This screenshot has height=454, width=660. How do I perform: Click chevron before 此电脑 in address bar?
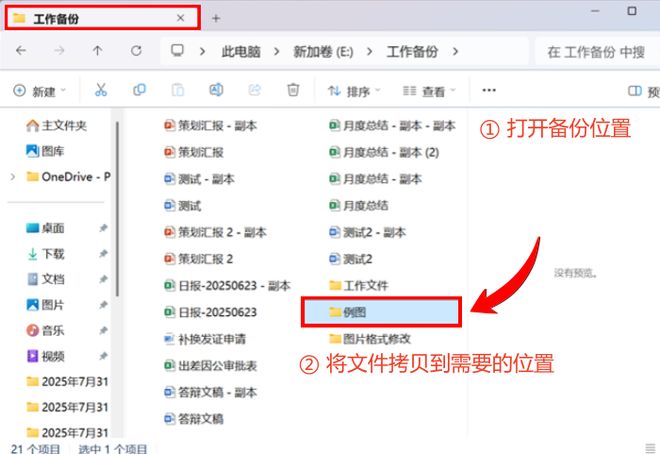pos(202,51)
